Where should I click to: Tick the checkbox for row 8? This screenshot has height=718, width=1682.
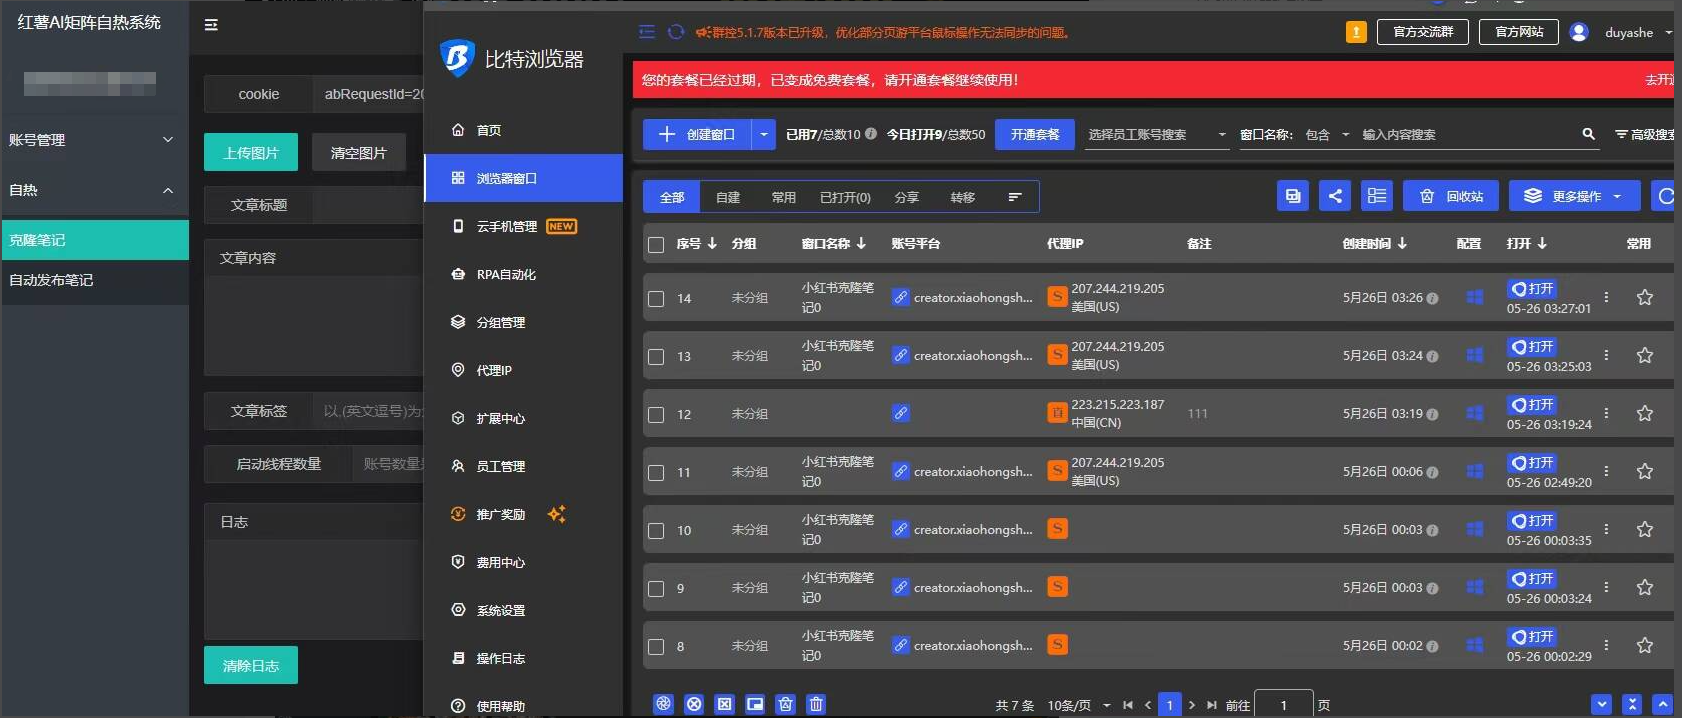pos(656,646)
